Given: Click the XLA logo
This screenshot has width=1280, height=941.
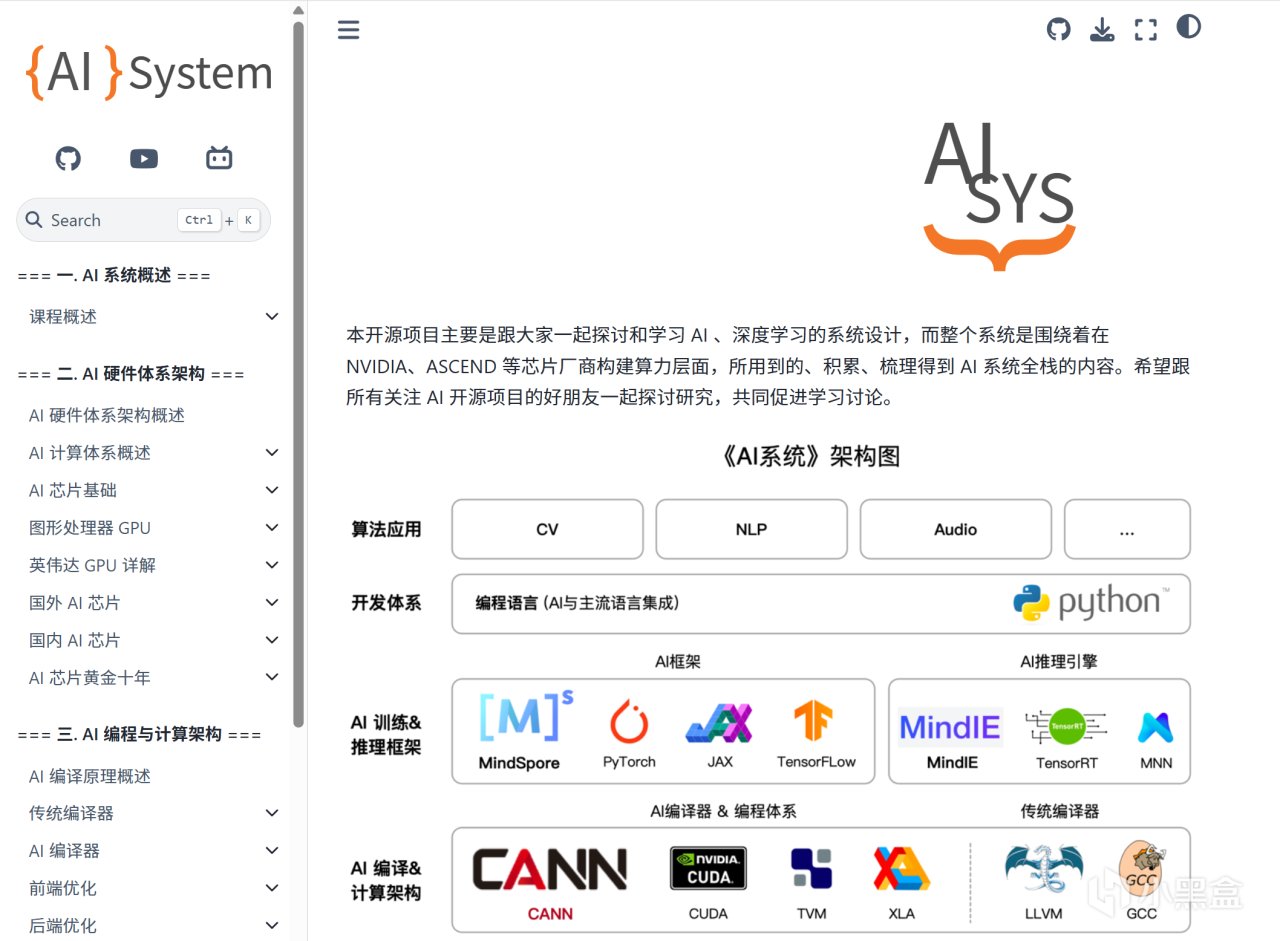Looking at the screenshot, I should (901, 868).
